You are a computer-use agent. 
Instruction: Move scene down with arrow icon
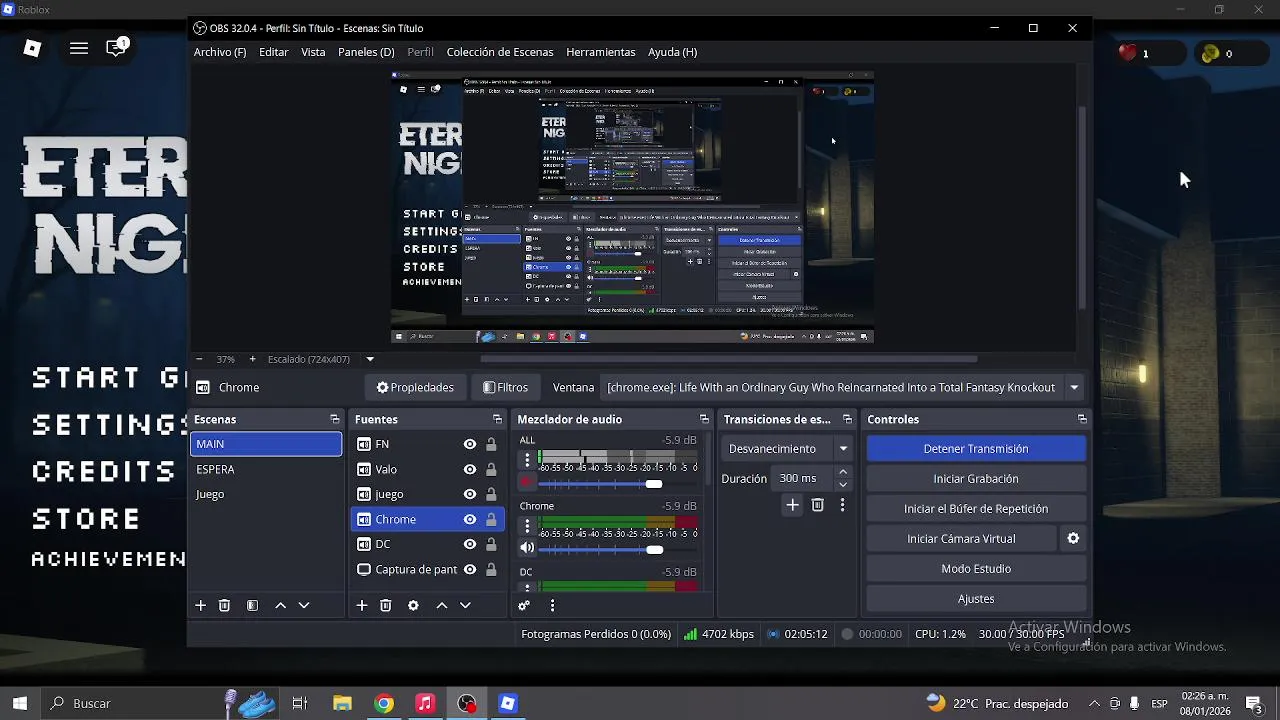coord(304,605)
